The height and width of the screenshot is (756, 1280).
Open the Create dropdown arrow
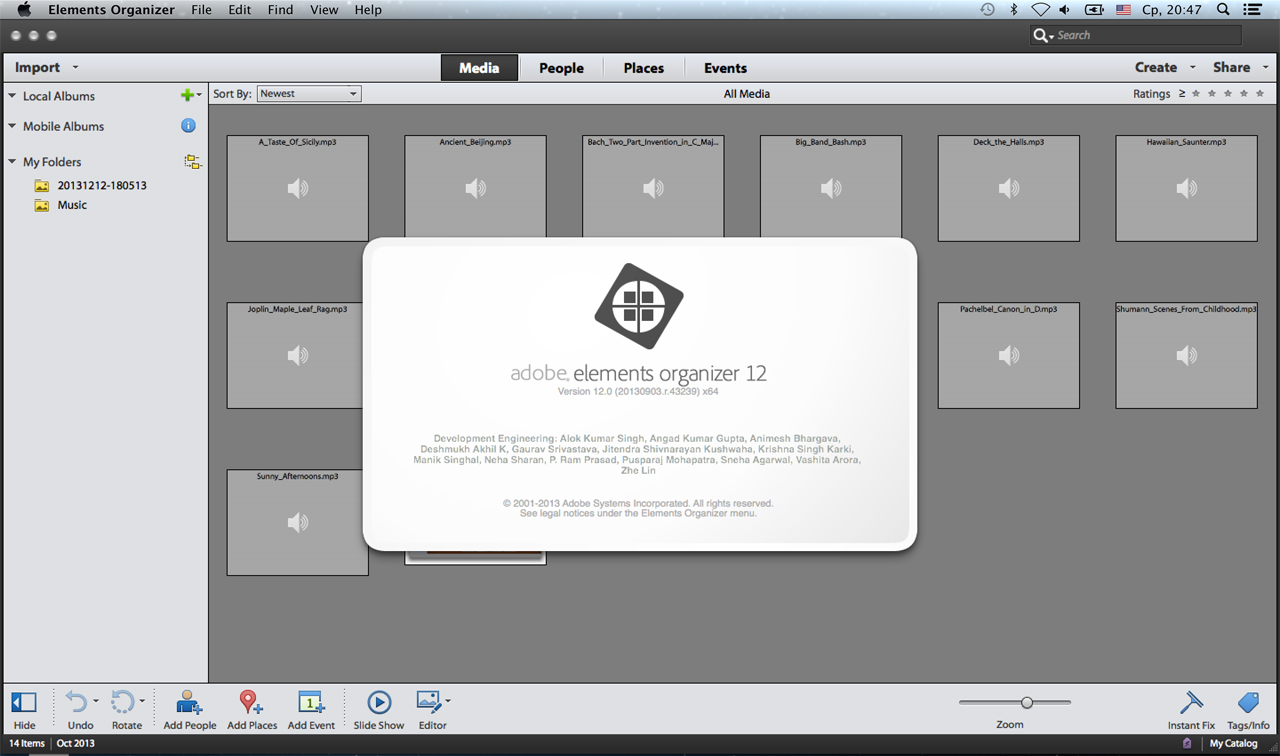pyautogui.click(x=1192, y=67)
